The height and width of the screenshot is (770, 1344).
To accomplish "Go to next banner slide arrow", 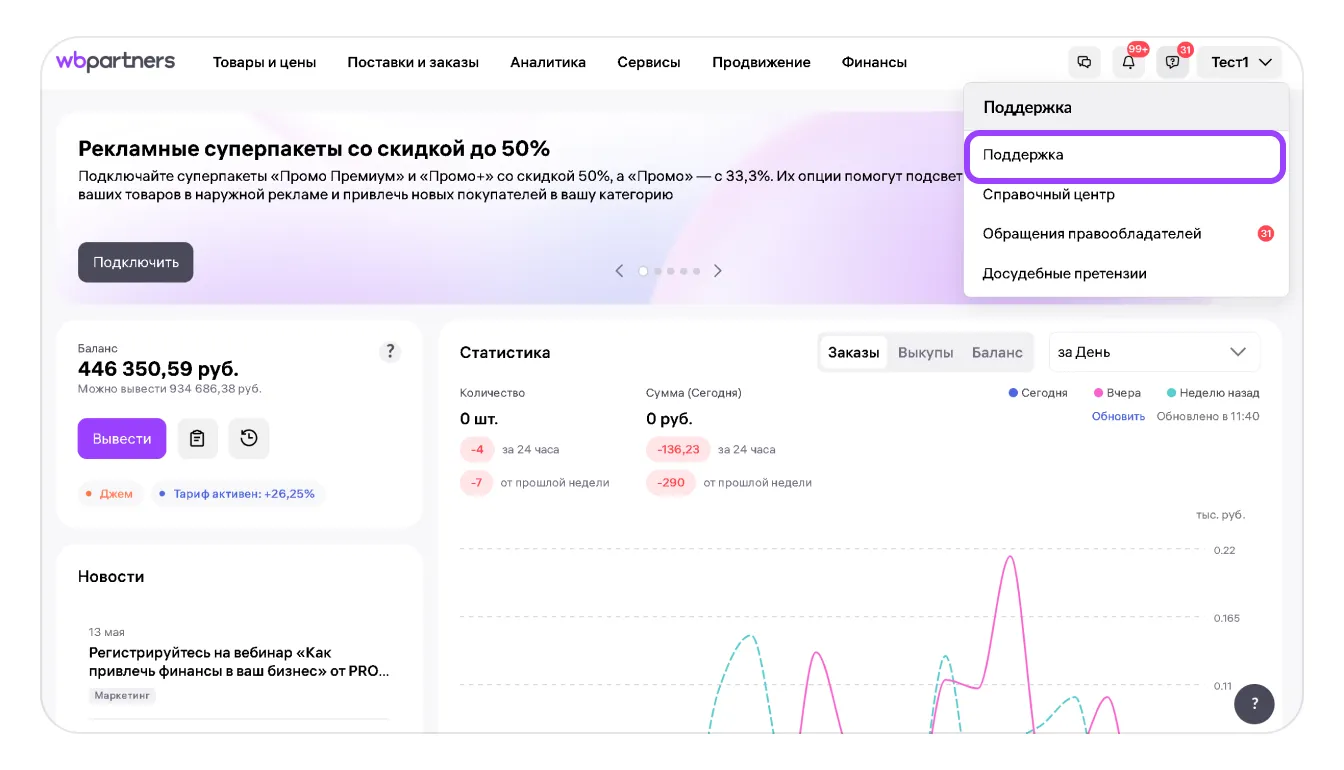I will pyautogui.click(x=717, y=271).
